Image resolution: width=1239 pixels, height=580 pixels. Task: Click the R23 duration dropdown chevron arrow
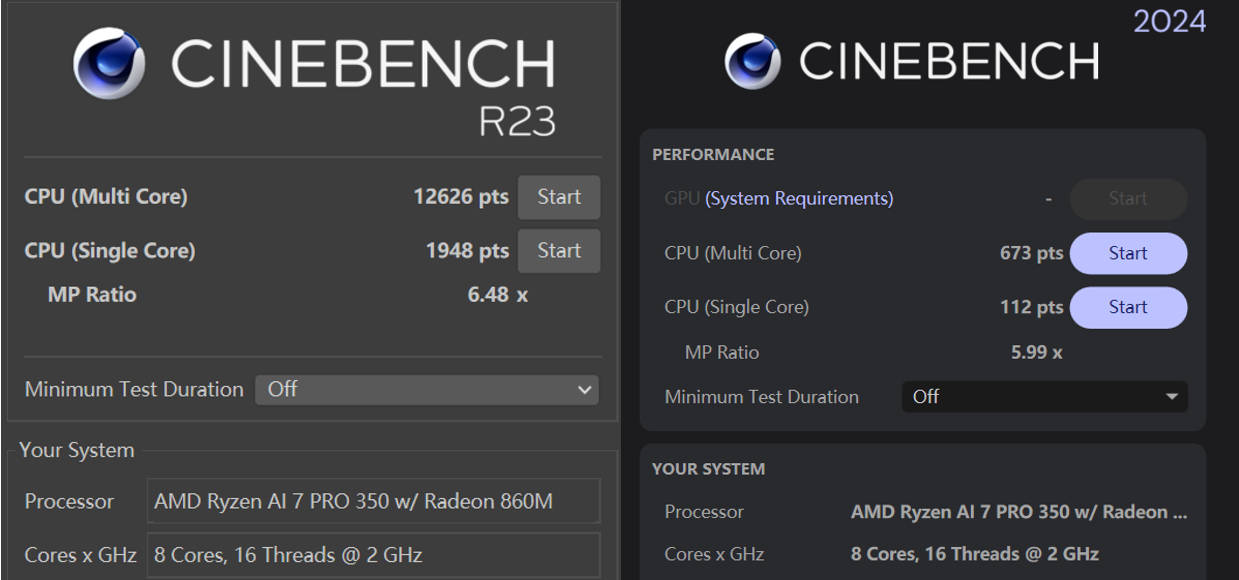pyautogui.click(x=585, y=390)
